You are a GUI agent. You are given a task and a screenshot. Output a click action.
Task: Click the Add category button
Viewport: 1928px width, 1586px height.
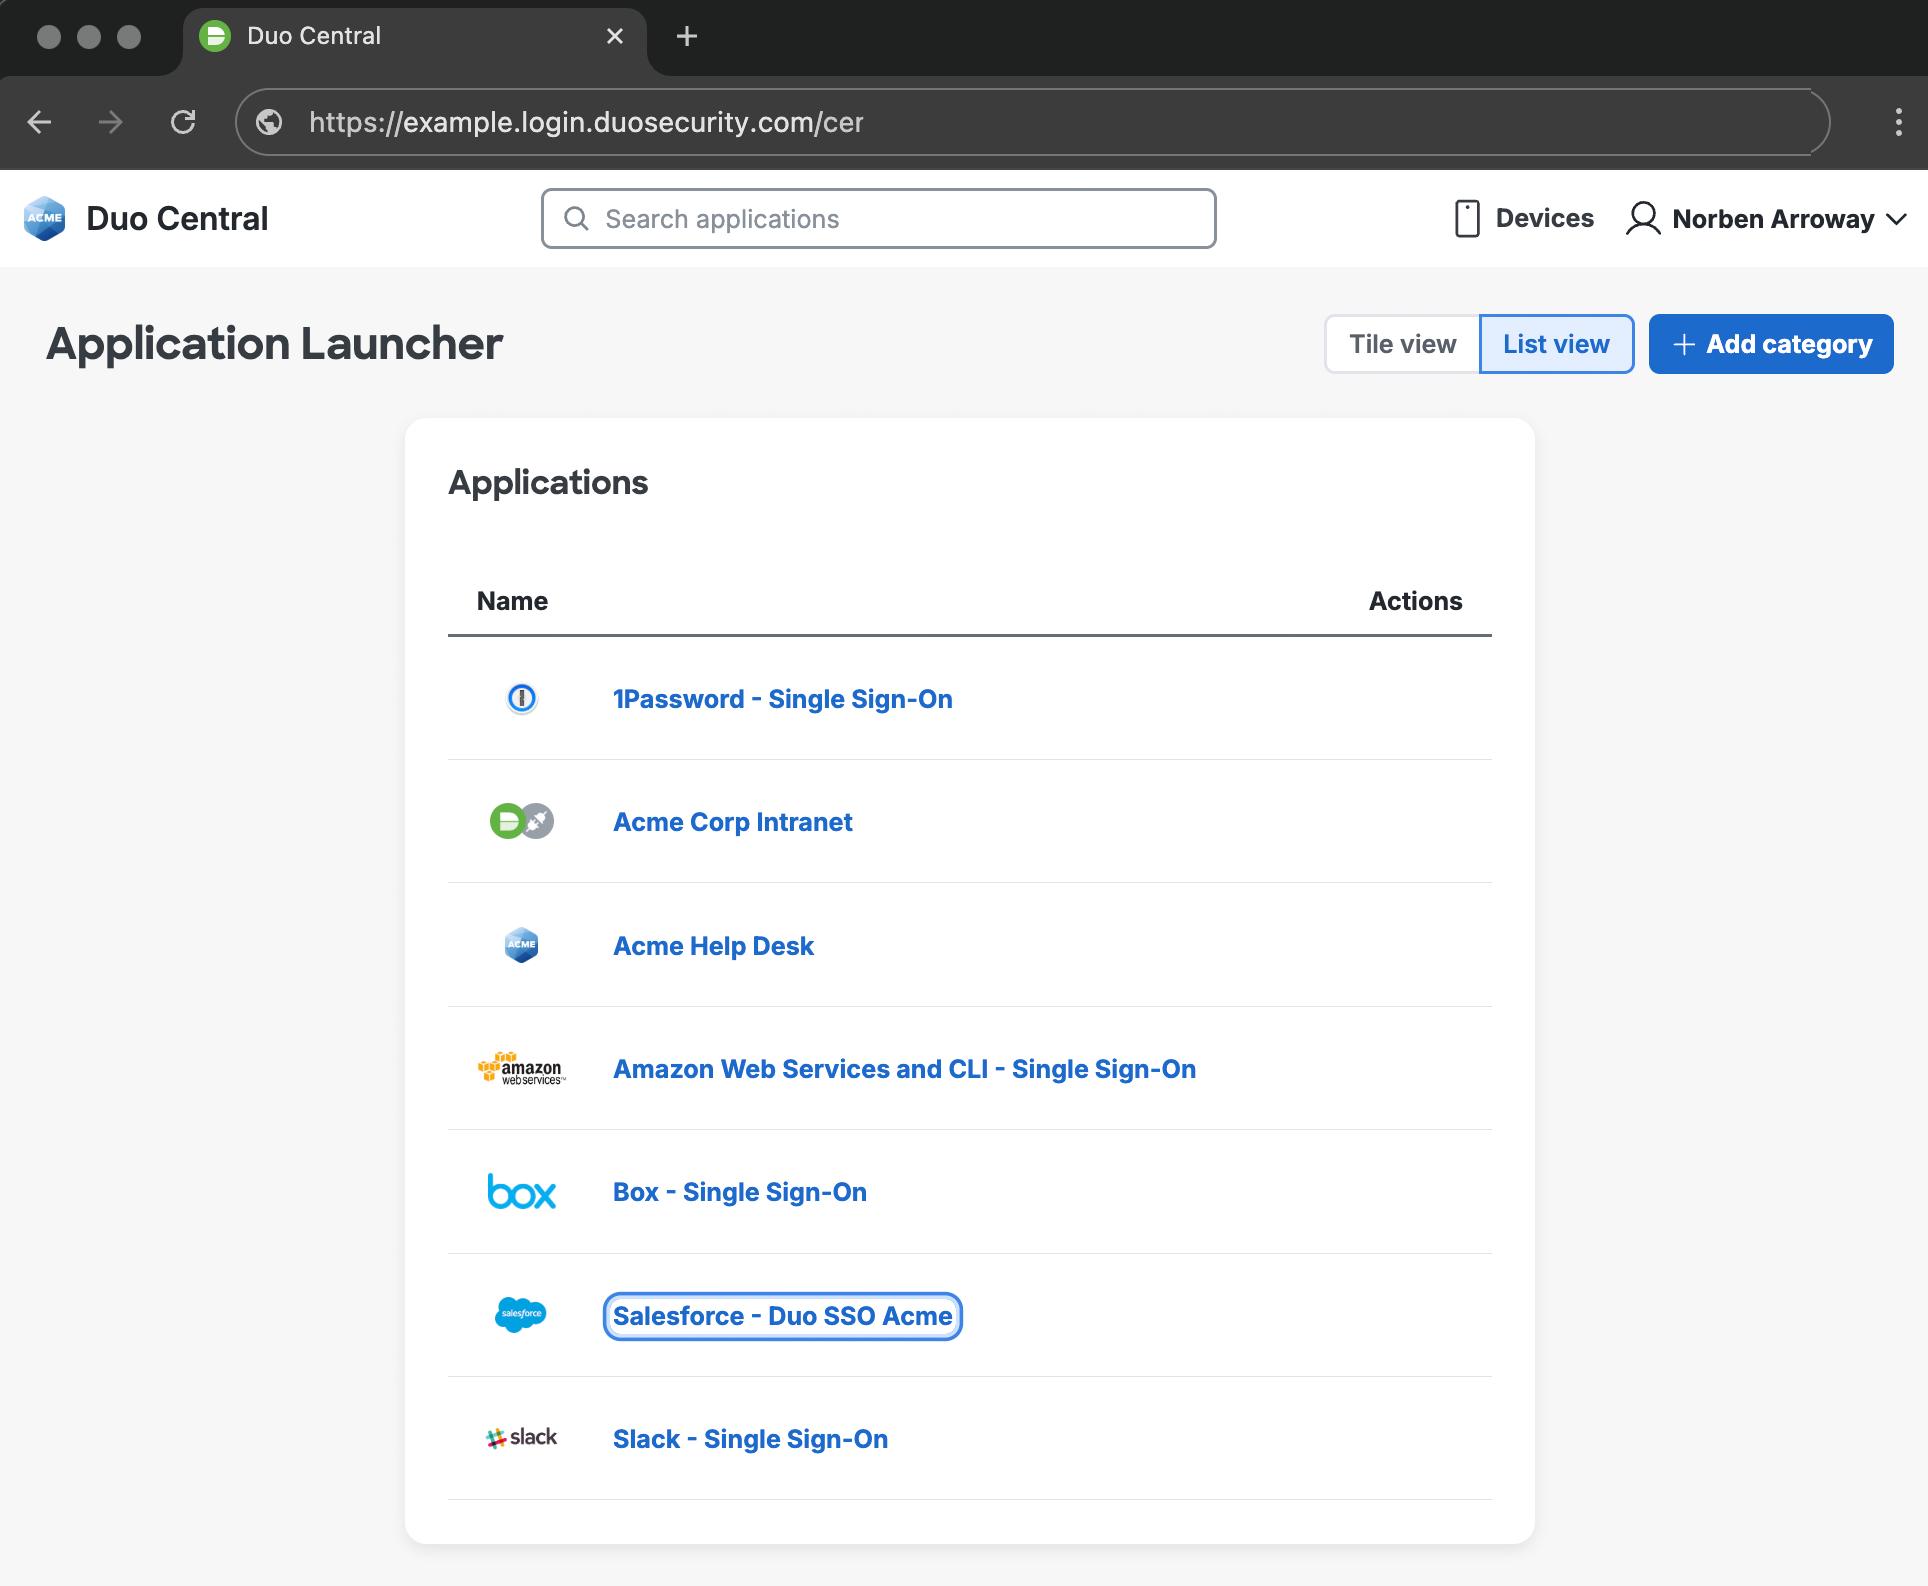(x=1770, y=344)
